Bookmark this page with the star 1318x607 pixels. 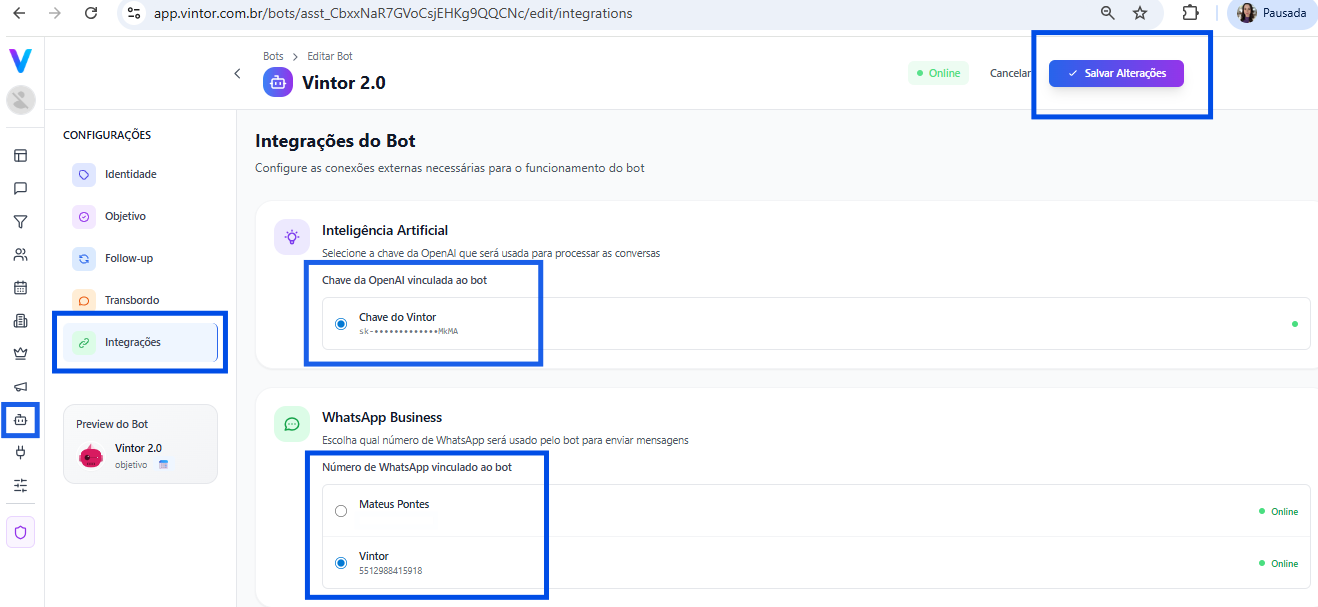[1140, 13]
